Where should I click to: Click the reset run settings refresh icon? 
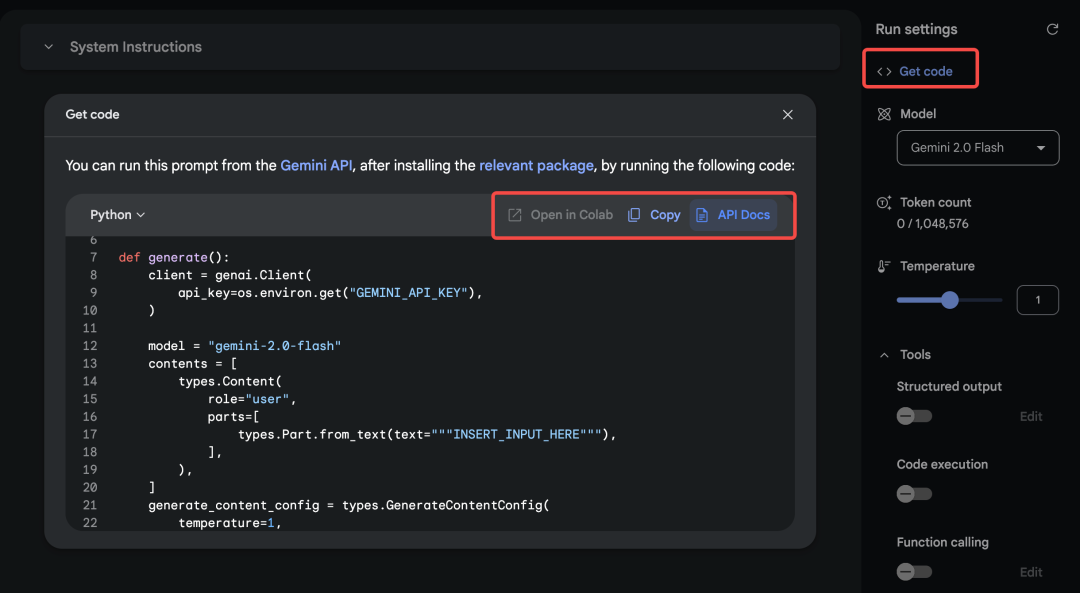pyautogui.click(x=1052, y=30)
